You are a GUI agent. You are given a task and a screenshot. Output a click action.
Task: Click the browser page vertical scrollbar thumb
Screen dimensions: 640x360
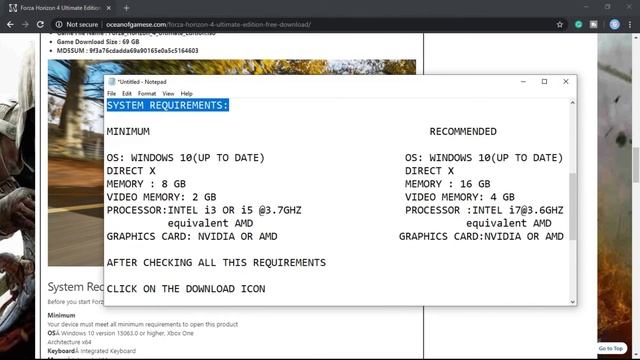click(636, 165)
